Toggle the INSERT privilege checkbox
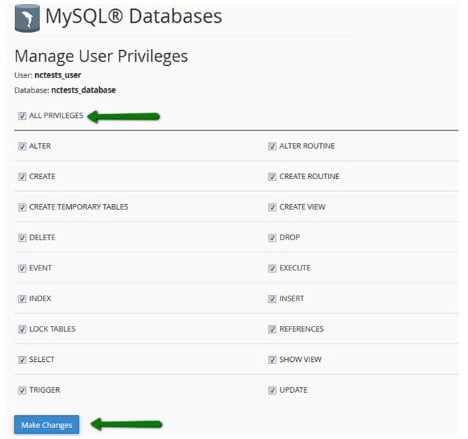This screenshot has height=439, width=468. pos(272,298)
